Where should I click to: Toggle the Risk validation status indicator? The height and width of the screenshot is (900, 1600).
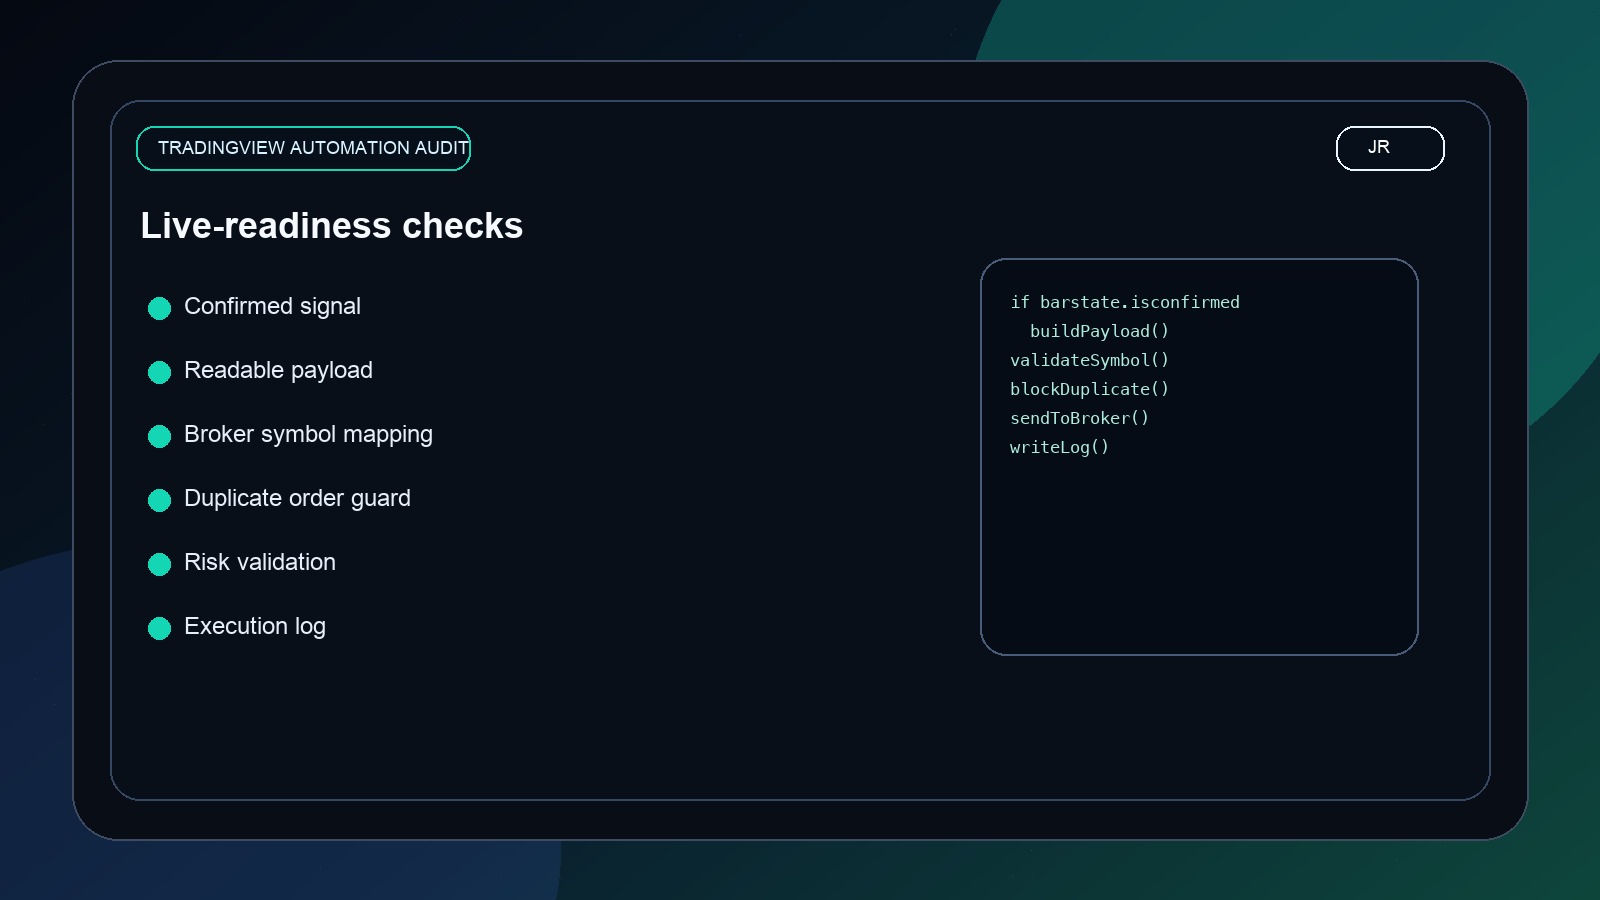(x=159, y=564)
